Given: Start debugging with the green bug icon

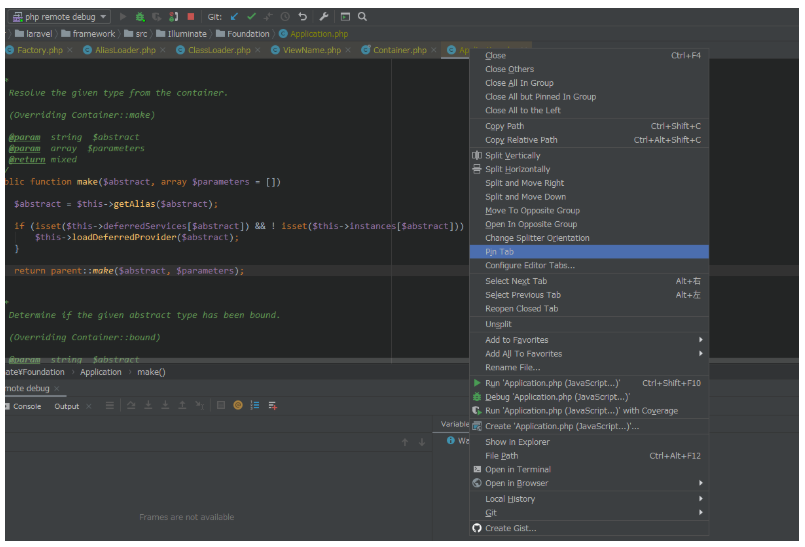Looking at the screenshot, I should [140, 16].
